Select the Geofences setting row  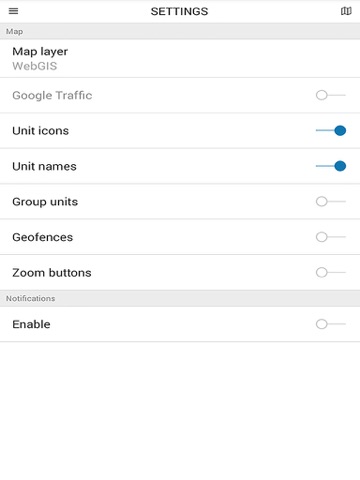click(x=180, y=237)
